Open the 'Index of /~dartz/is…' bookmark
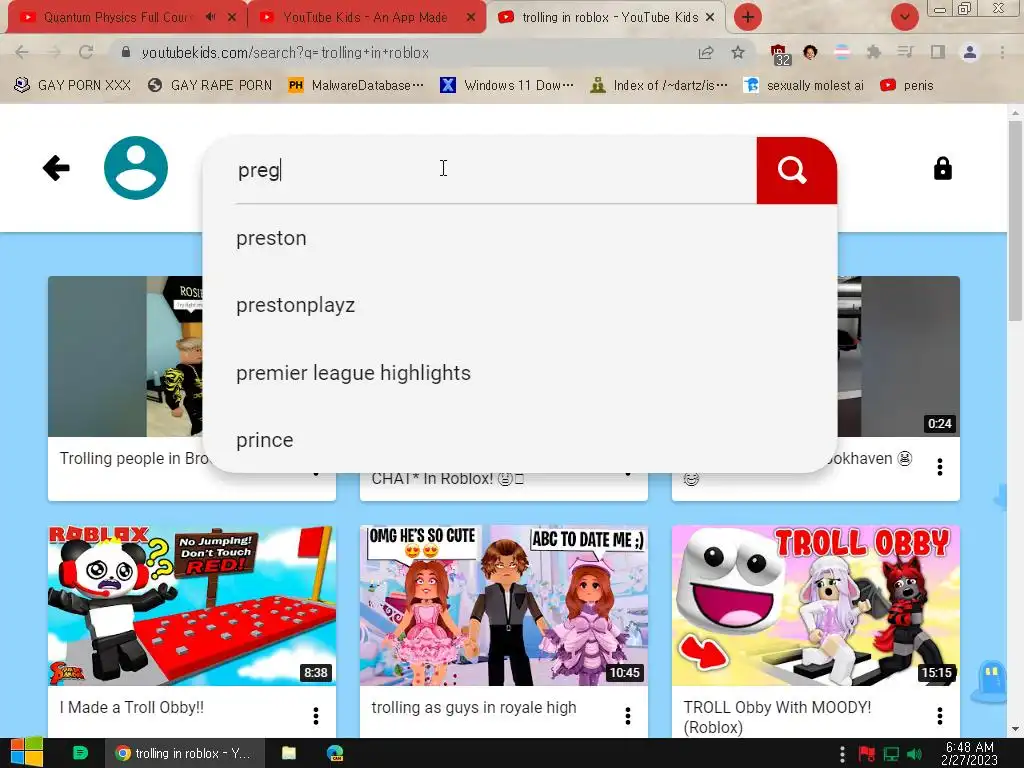The image size is (1024, 768). [x=659, y=86]
